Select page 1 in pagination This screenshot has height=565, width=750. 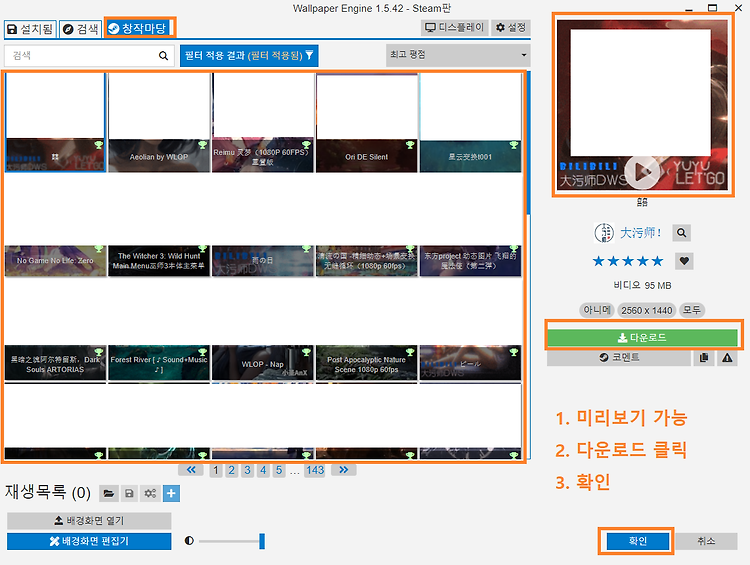216,470
